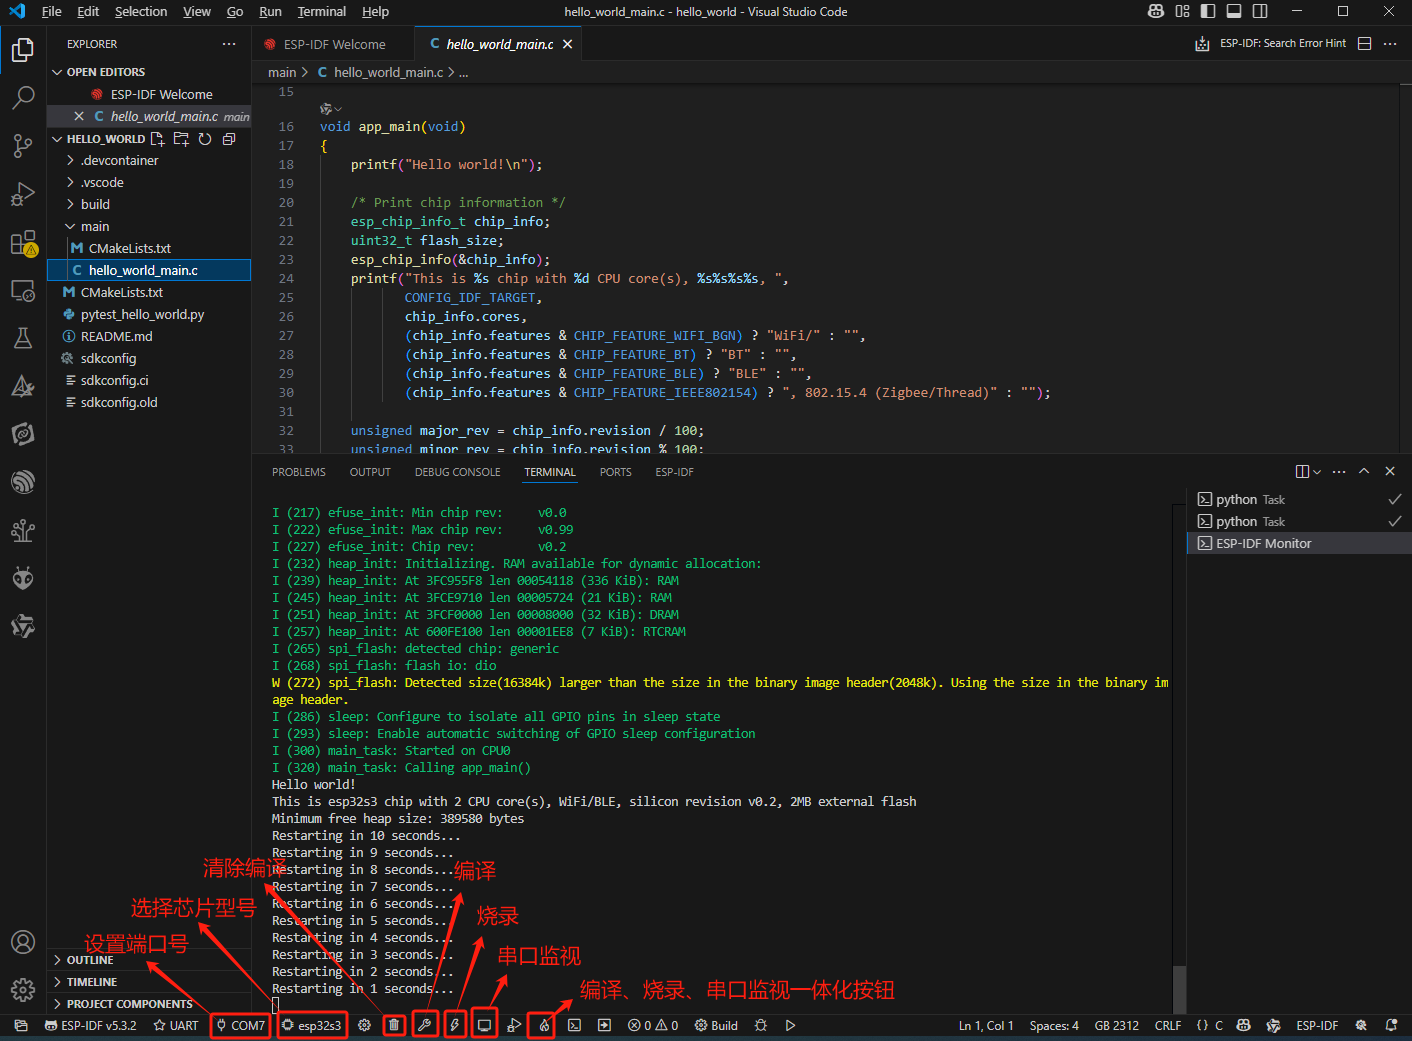Open notifications bell in status bar
The height and width of the screenshot is (1041, 1412).
(x=1391, y=1025)
